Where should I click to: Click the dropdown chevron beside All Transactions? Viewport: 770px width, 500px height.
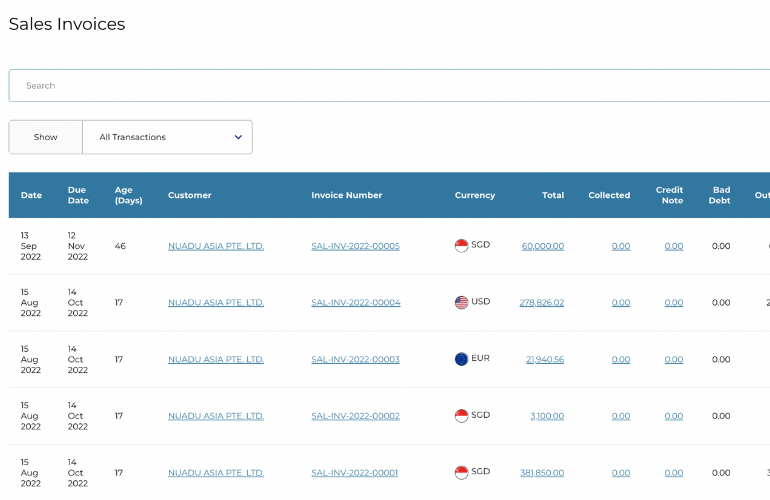coord(238,137)
